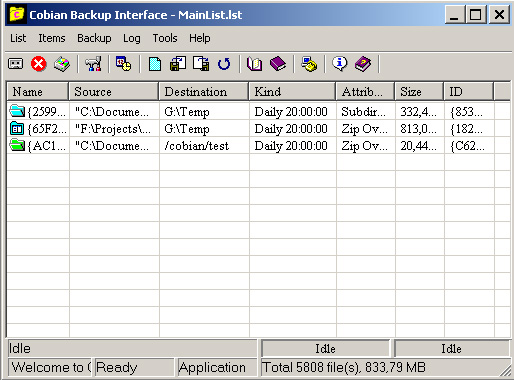Open the Tools menu
The image size is (514, 380).
coord(165,38)
